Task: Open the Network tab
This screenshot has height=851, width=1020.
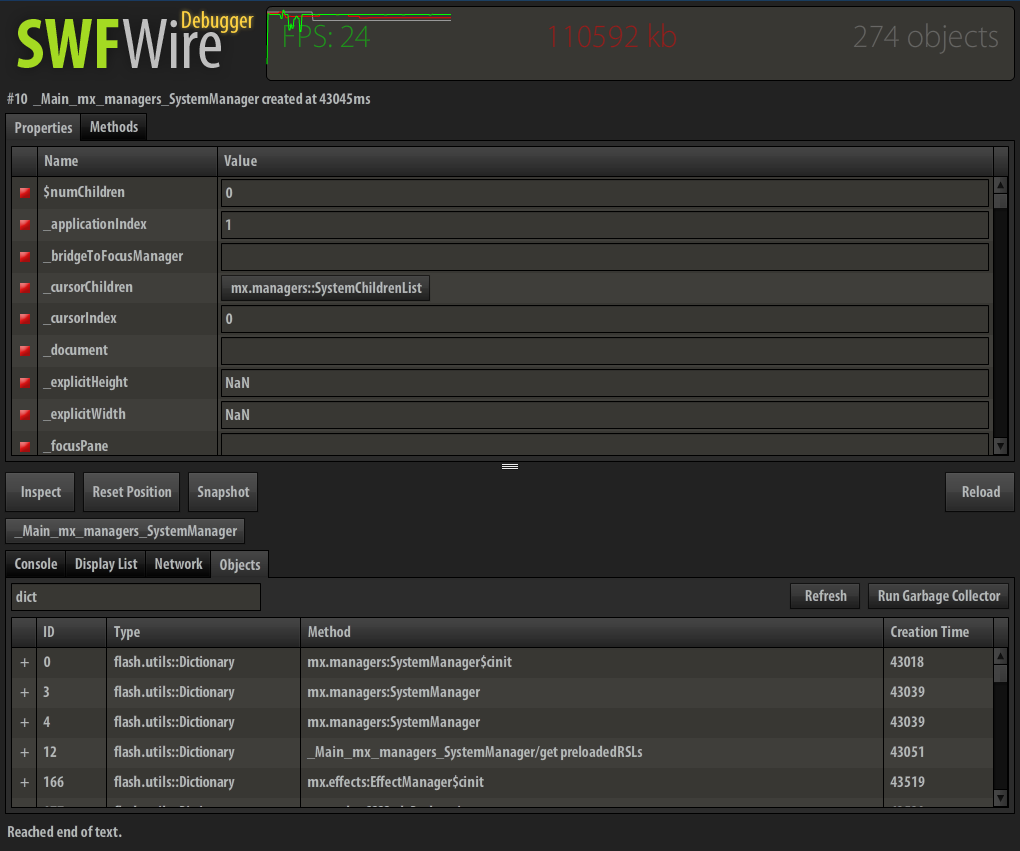Action: (178, 564)
